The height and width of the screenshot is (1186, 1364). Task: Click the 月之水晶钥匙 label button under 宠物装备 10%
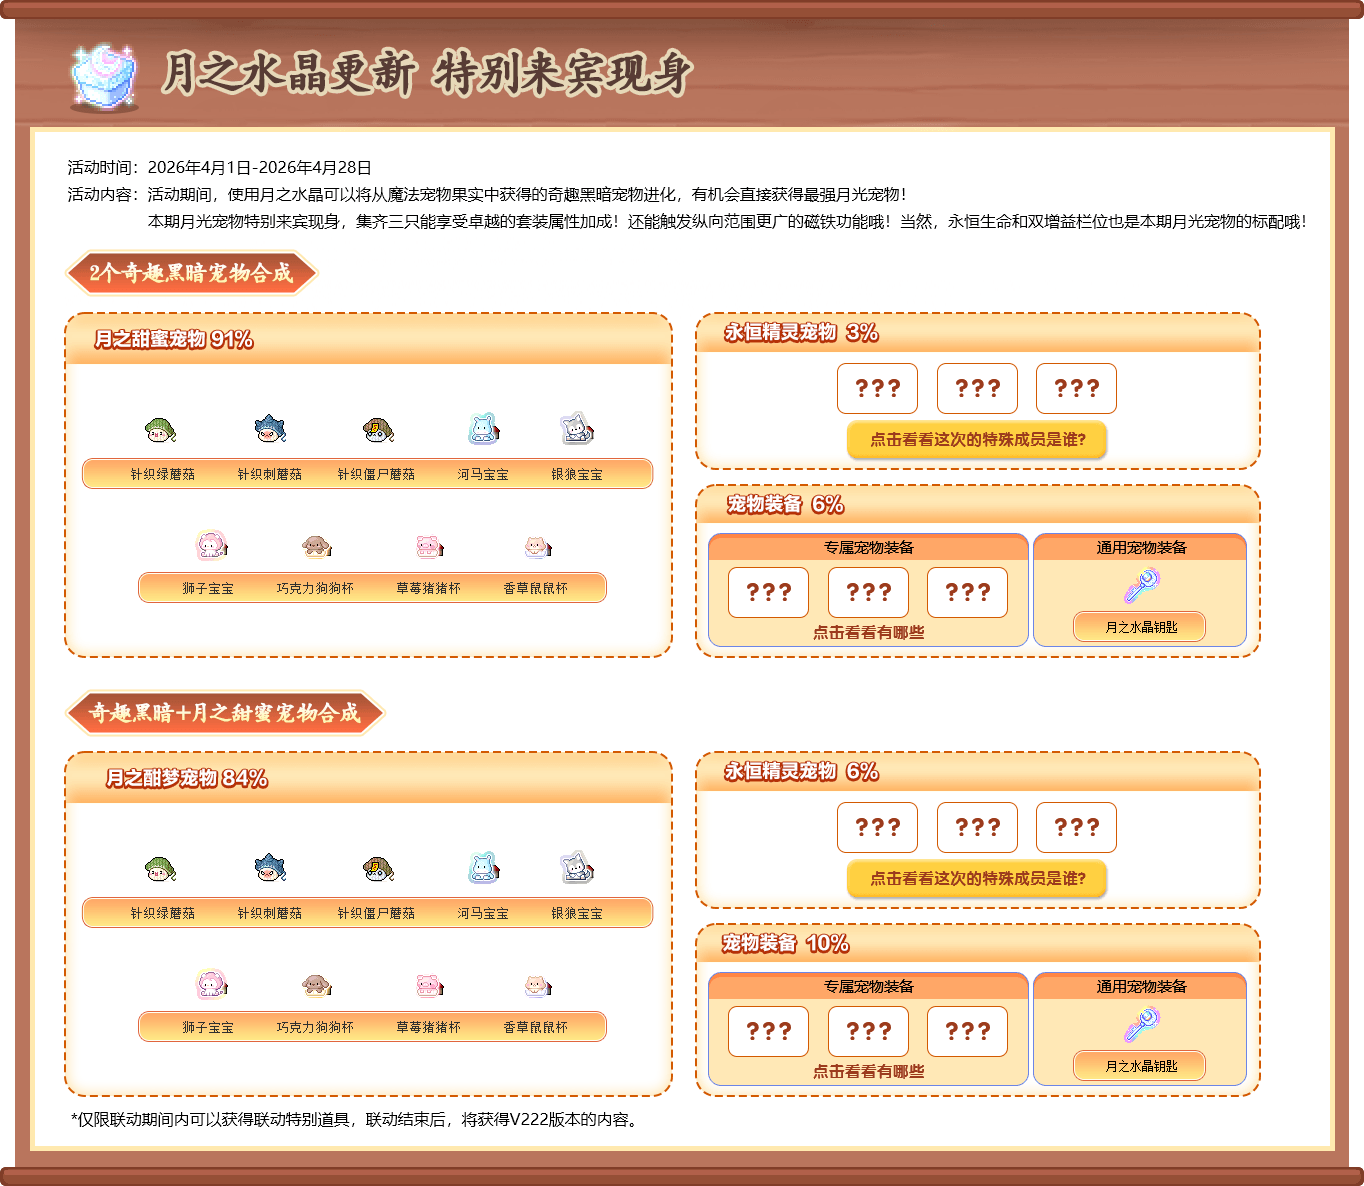tap(1140, 1066)
